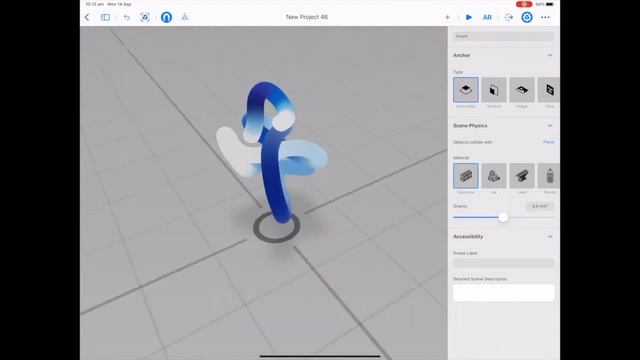Choose the Horizontal anchor type
640x360 pixels.
(466, 90)
